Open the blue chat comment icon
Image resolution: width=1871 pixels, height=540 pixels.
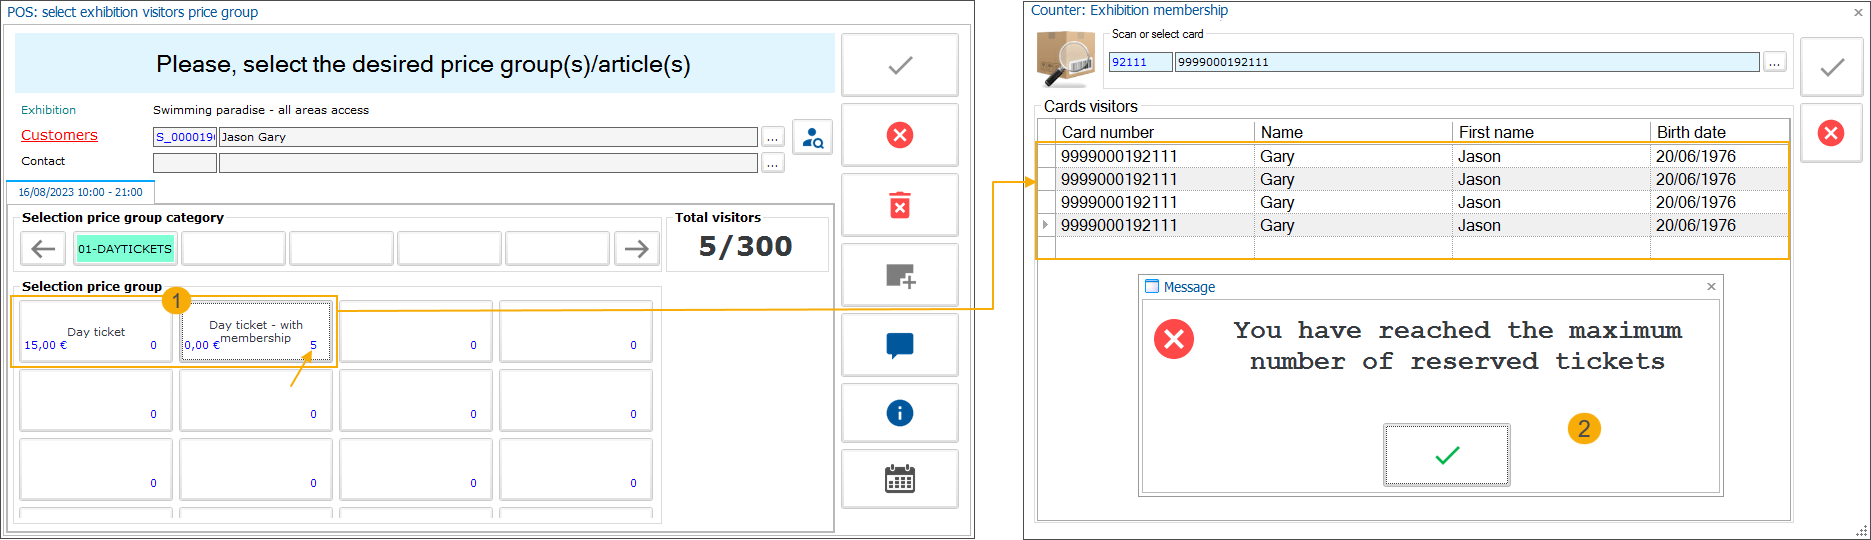tap(899, 346)
